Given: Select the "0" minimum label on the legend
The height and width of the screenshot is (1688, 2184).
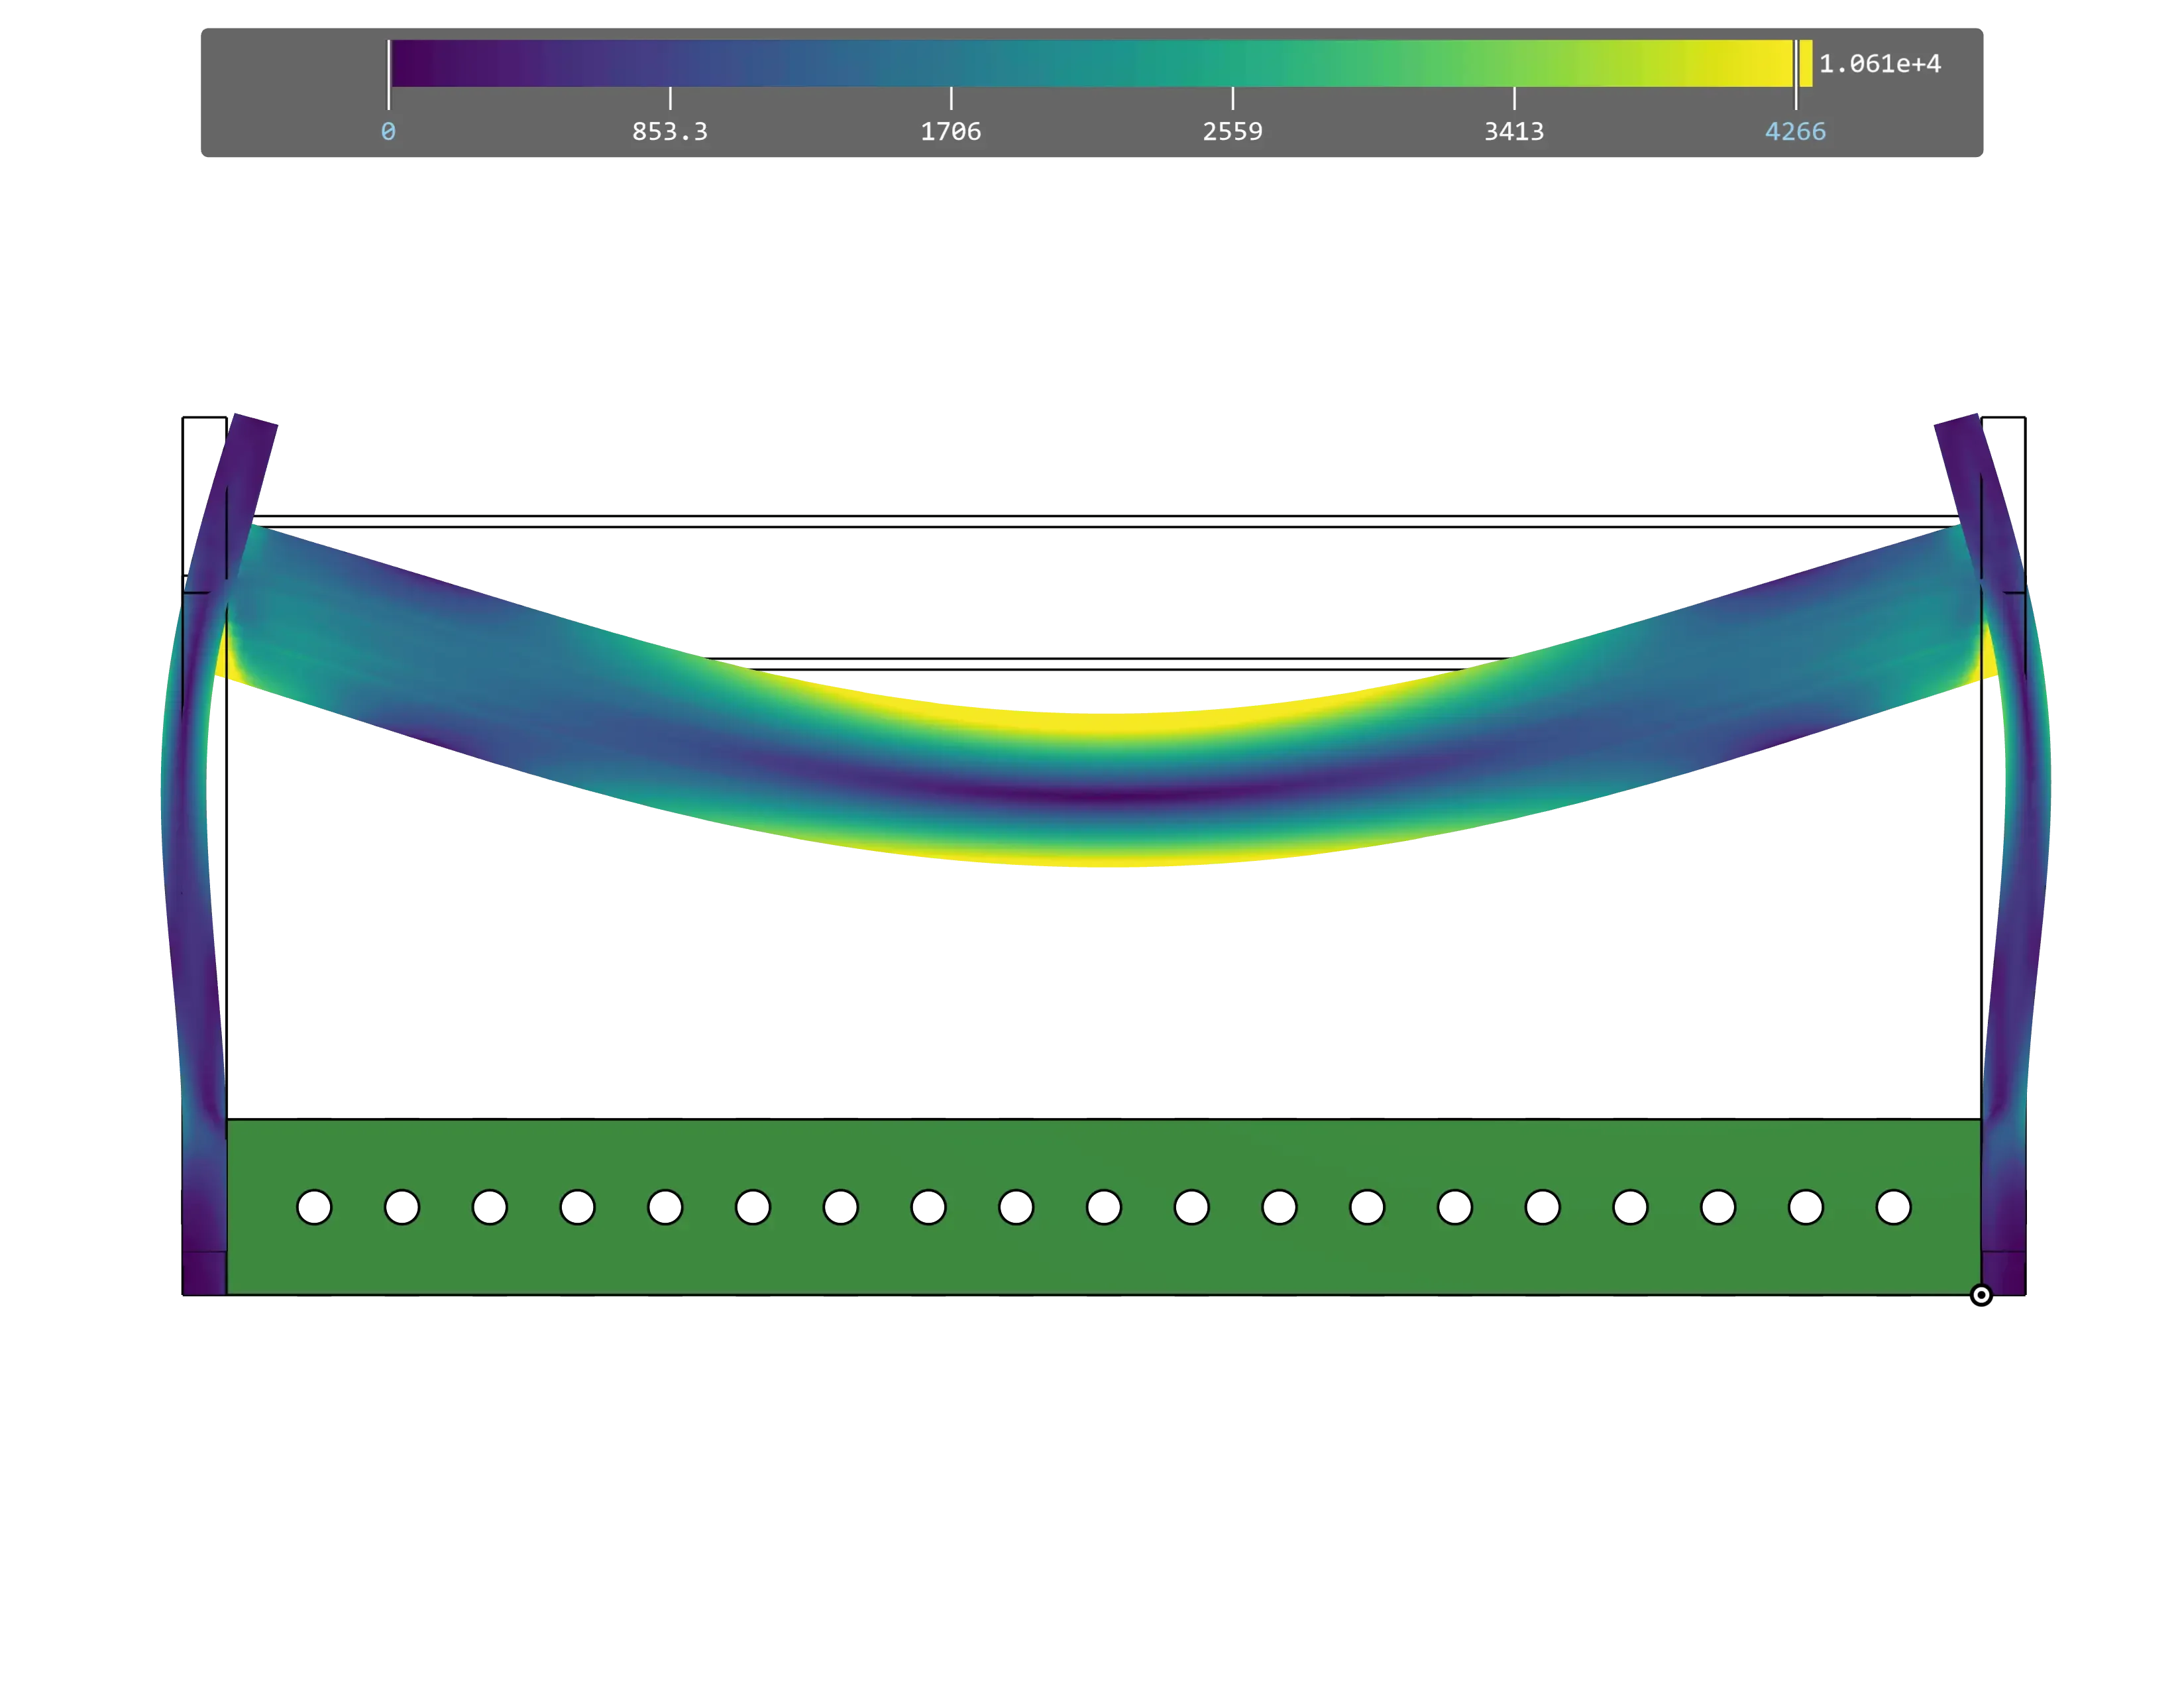Looking at the screenshot, I should (x=388, y=130).
